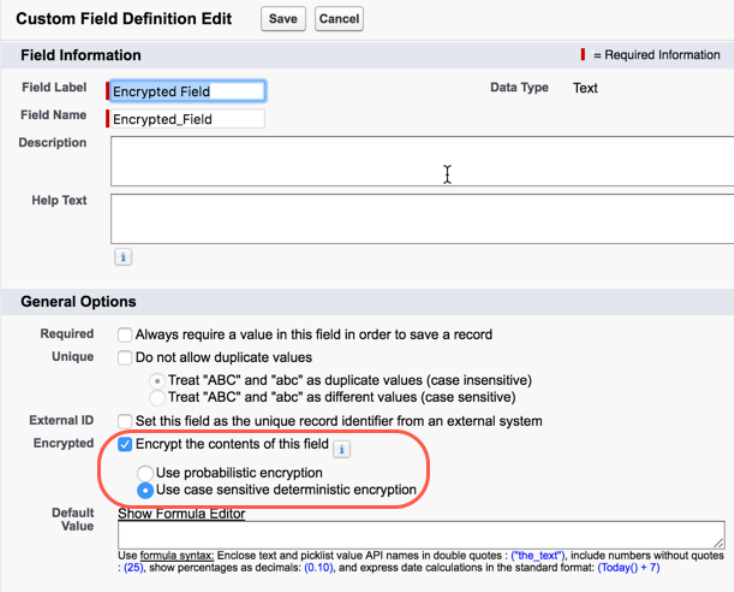This screenshot has width=734, height=592.
Task: Enable the Required value checkbox
Action: click(x=125, y=335)
